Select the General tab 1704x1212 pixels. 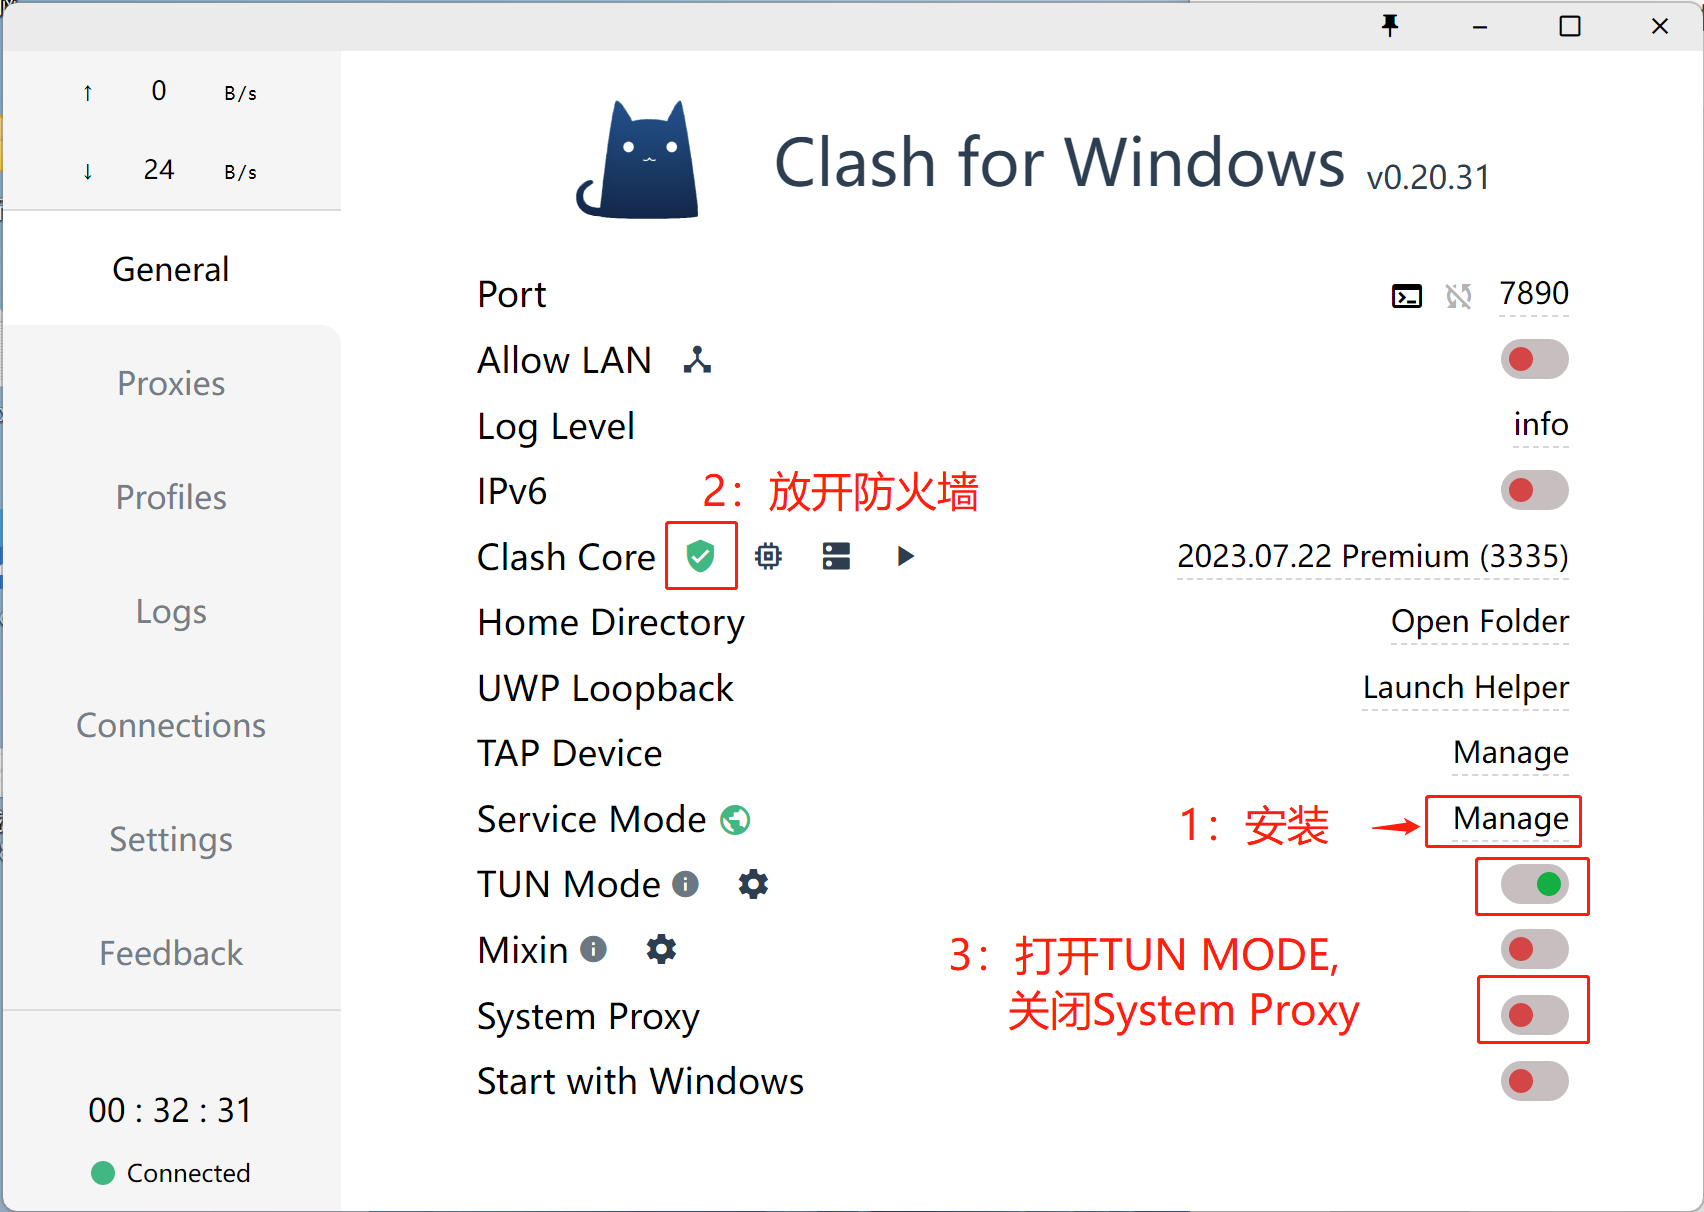[171, 269]
